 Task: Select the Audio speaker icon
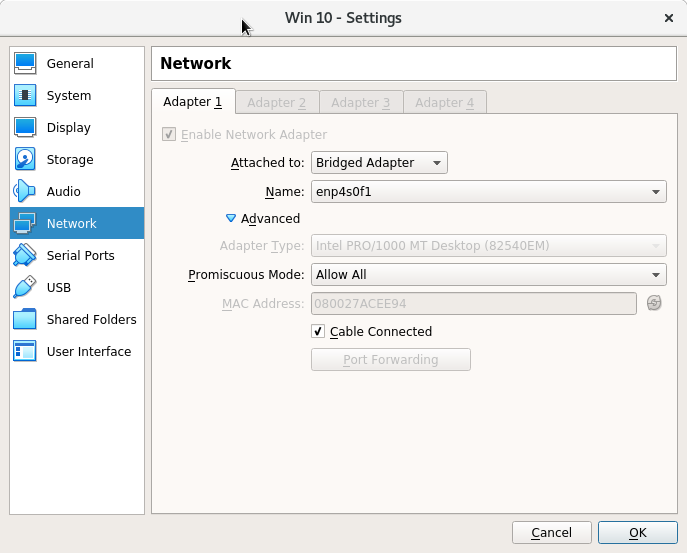point(25,191)
